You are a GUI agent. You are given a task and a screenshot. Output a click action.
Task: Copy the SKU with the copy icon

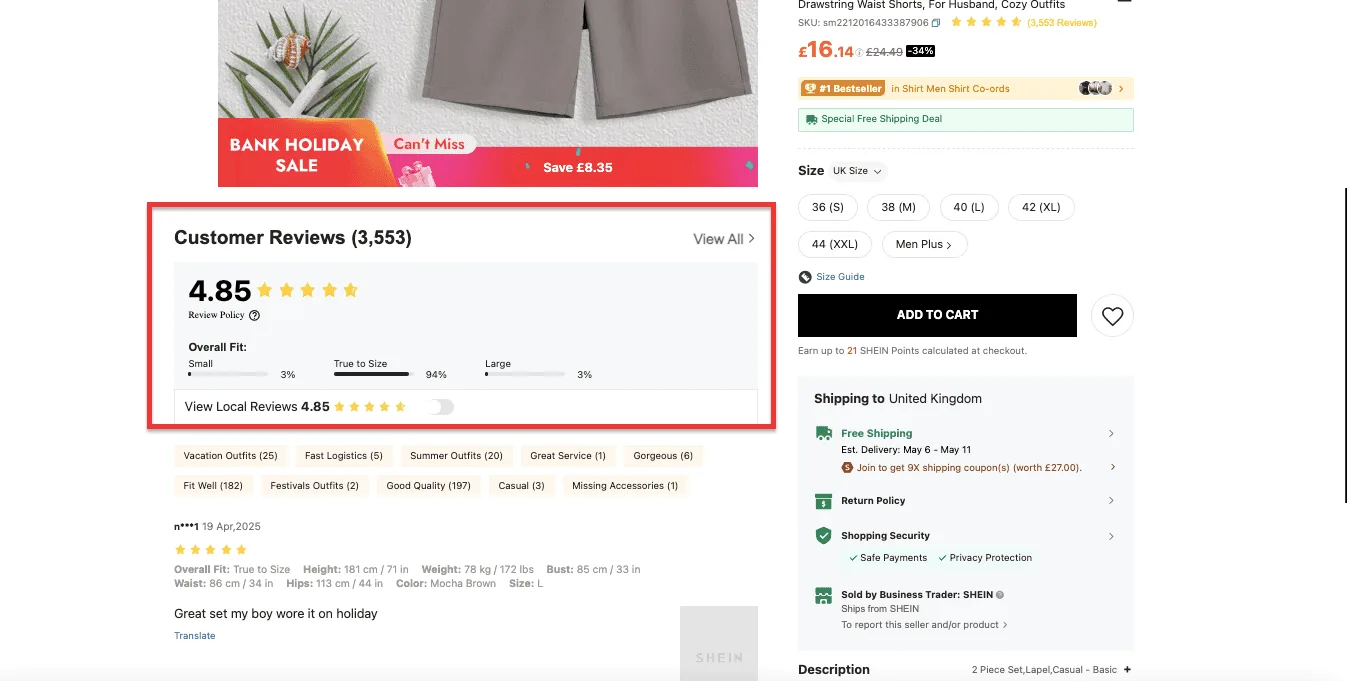(936, 22)
